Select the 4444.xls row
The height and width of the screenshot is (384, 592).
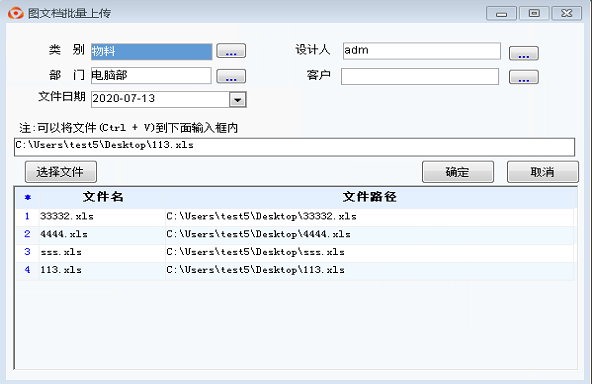point(295,234)
